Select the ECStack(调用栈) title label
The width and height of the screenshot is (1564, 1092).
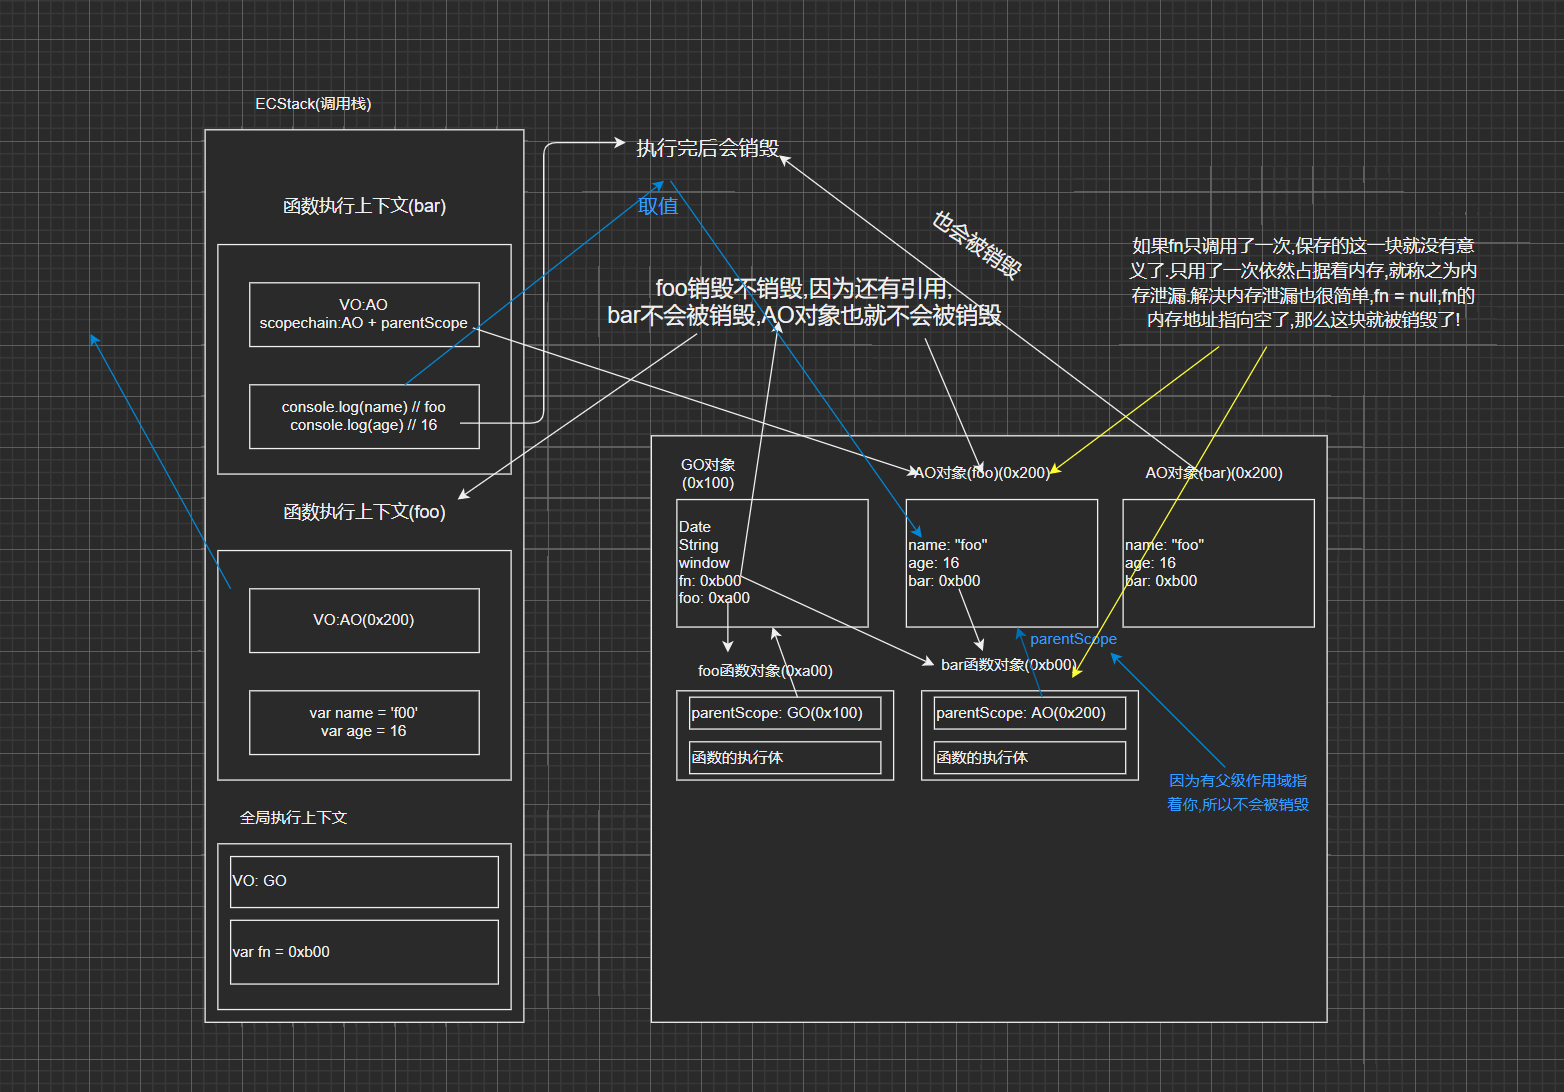click(x=313, y=104)
